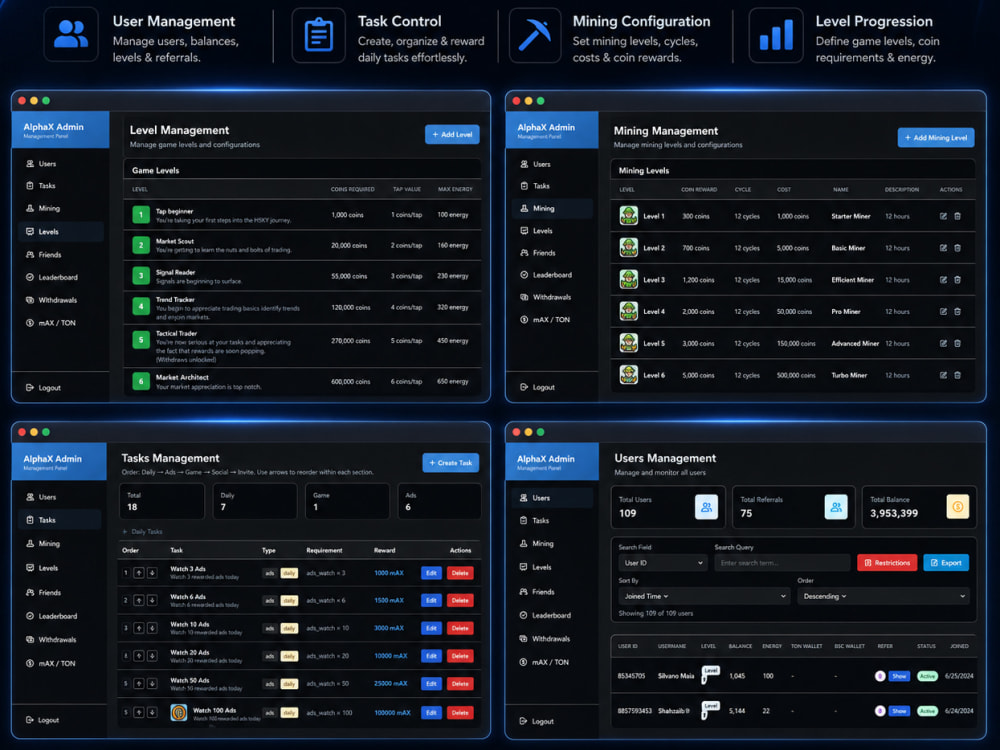The width and height of the screenshot is (1000, 750).
Task: Click Show button in Silvano Maia row
Action: click(899, 676)
